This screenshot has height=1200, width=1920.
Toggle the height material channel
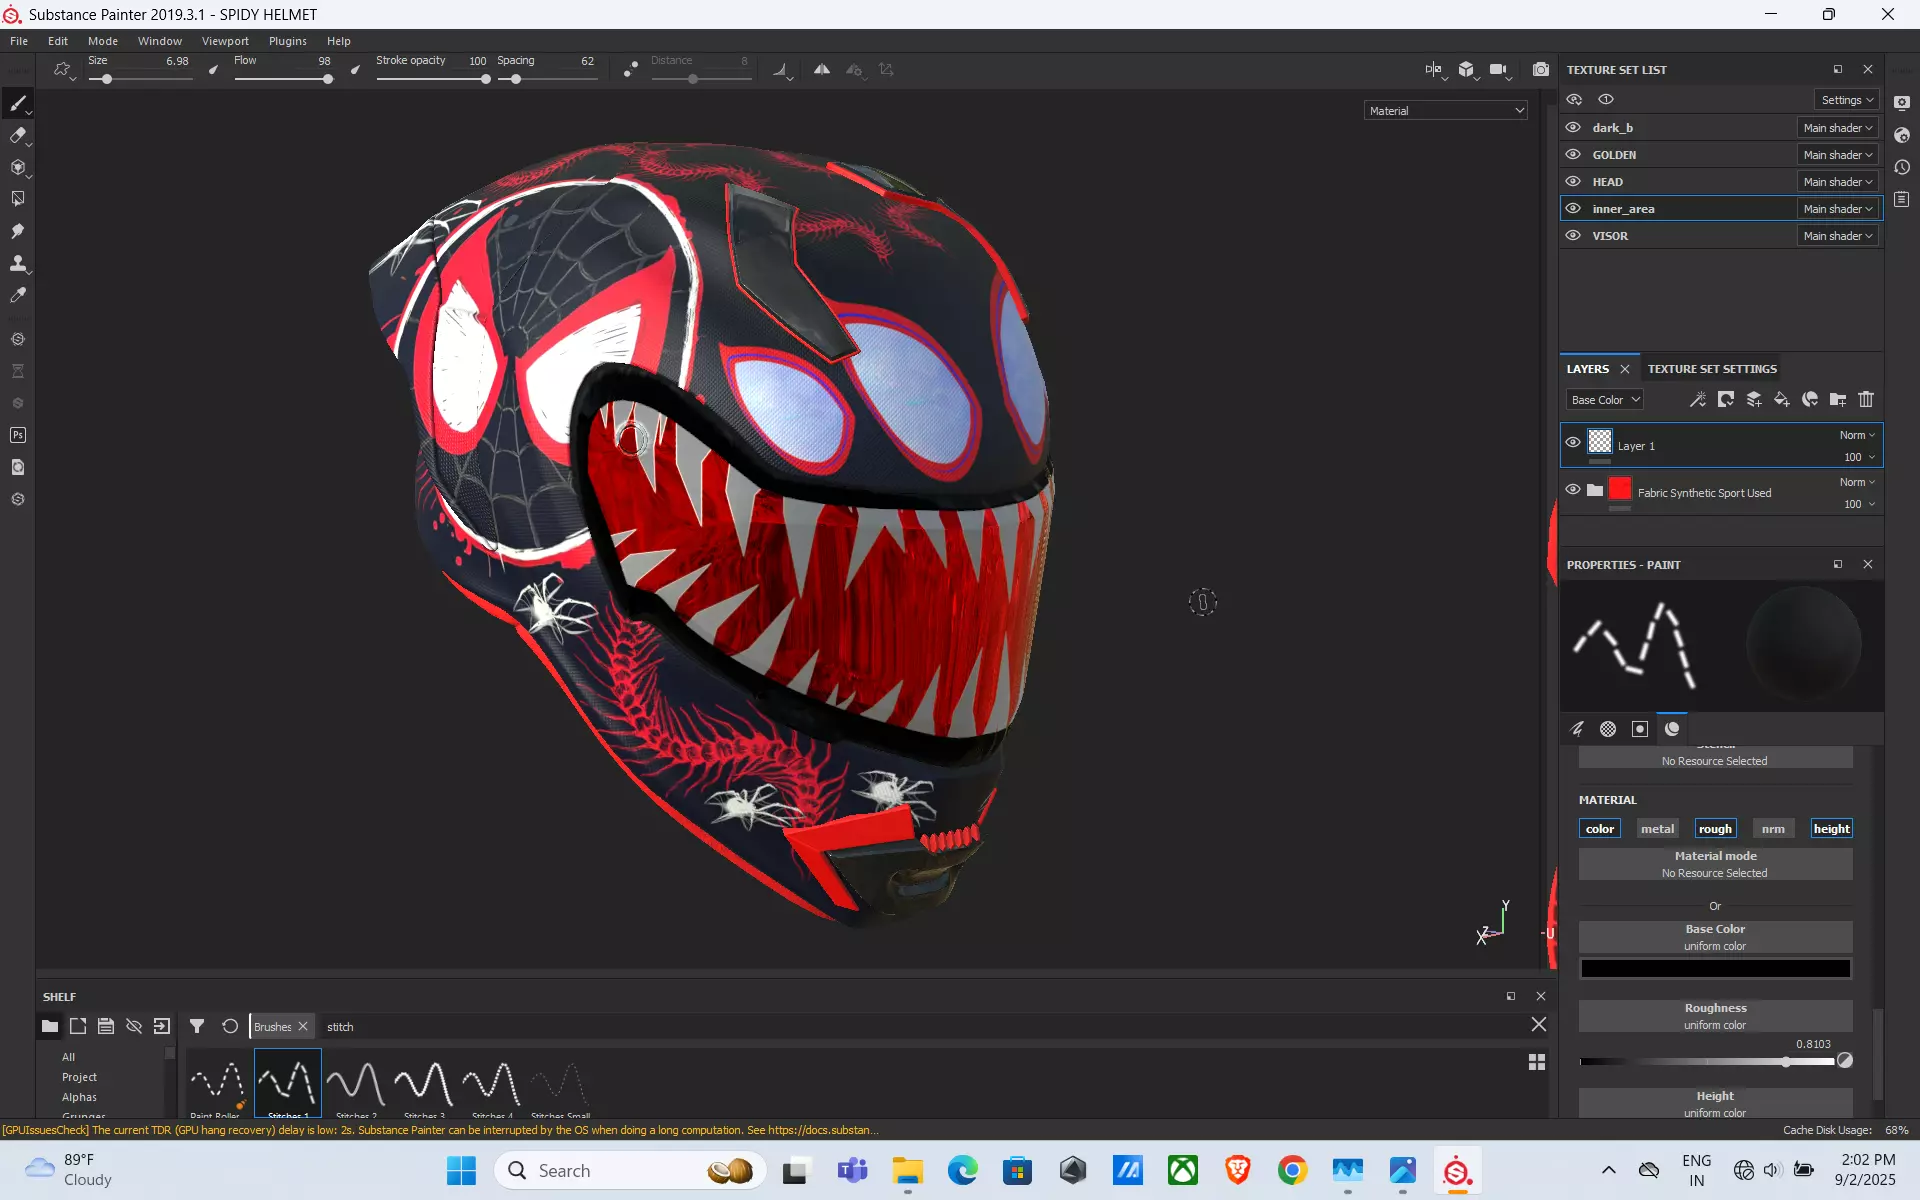pyautogui.click(x=1831, y=829)
